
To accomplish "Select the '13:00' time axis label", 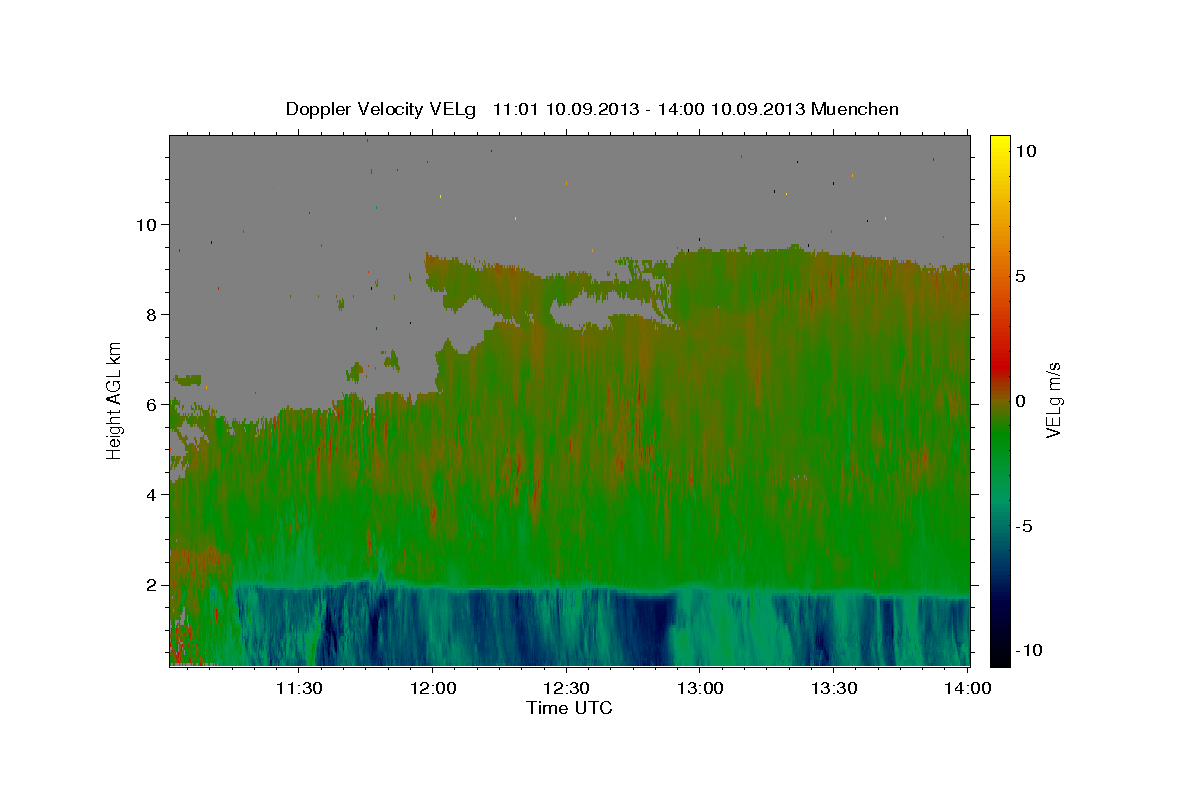I will 701,688.
